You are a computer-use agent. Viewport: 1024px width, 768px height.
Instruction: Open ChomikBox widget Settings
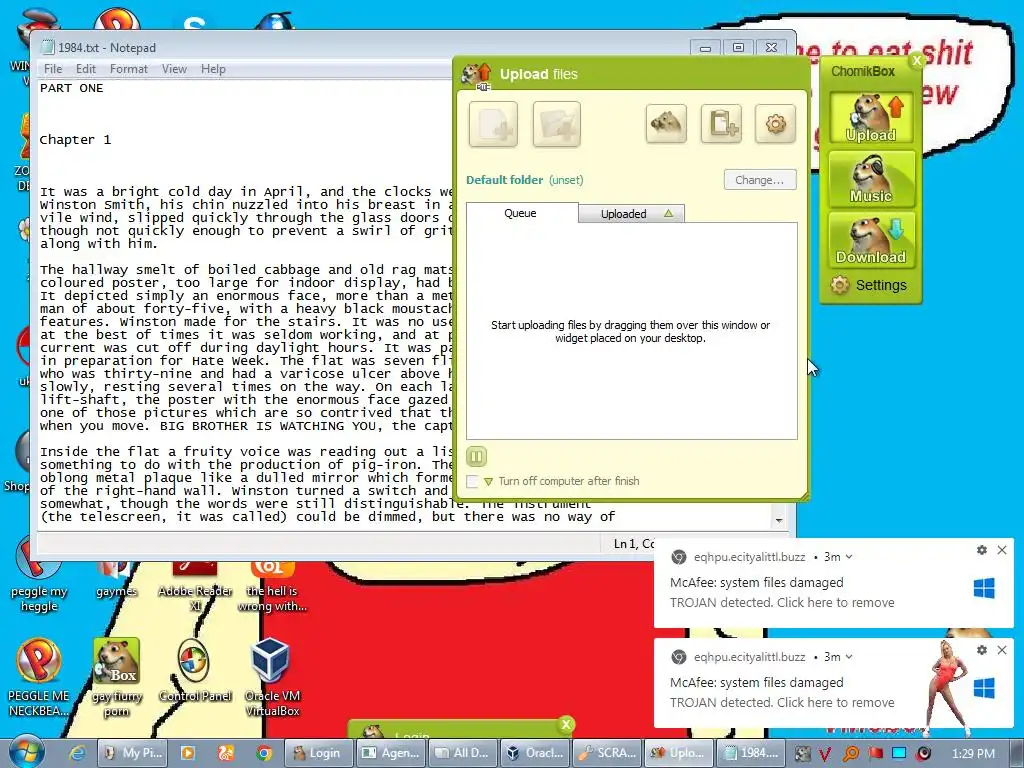(869, 285)
